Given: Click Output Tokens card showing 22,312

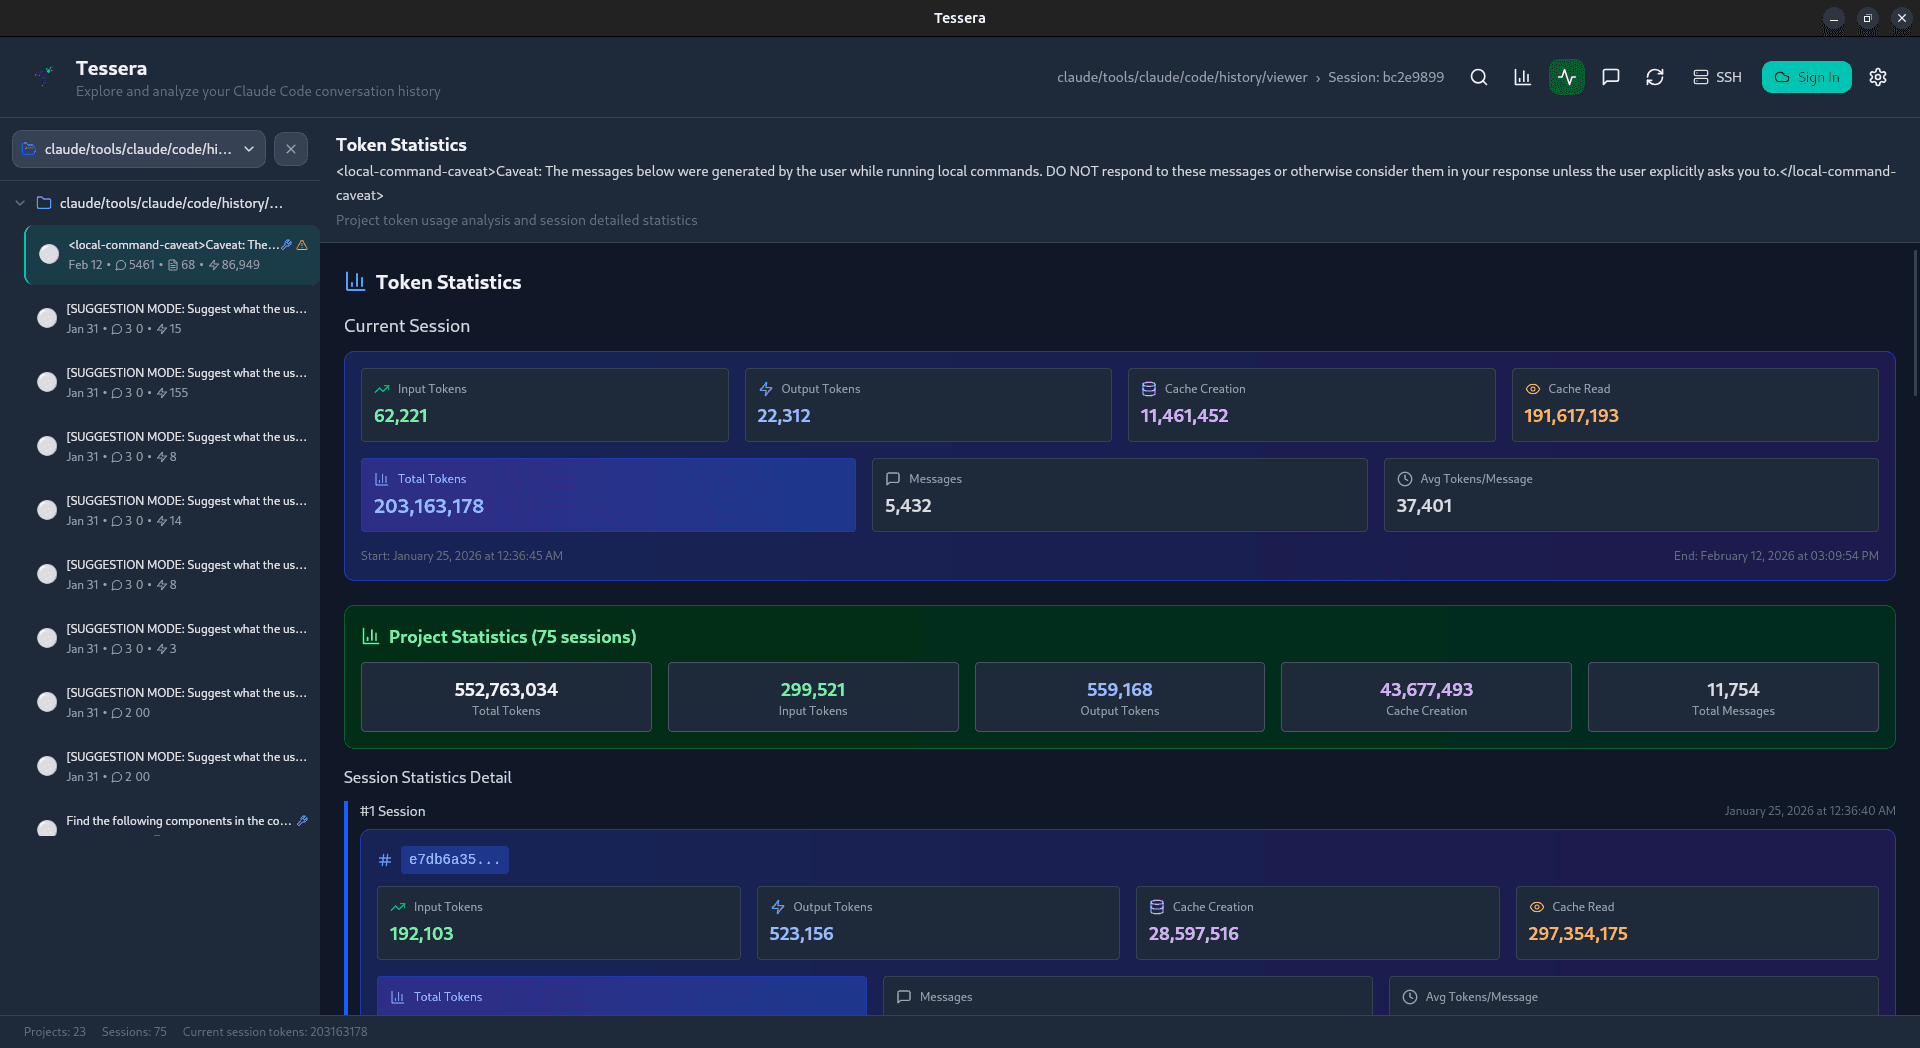Looking at the screenshot, I should click(928, 405).
